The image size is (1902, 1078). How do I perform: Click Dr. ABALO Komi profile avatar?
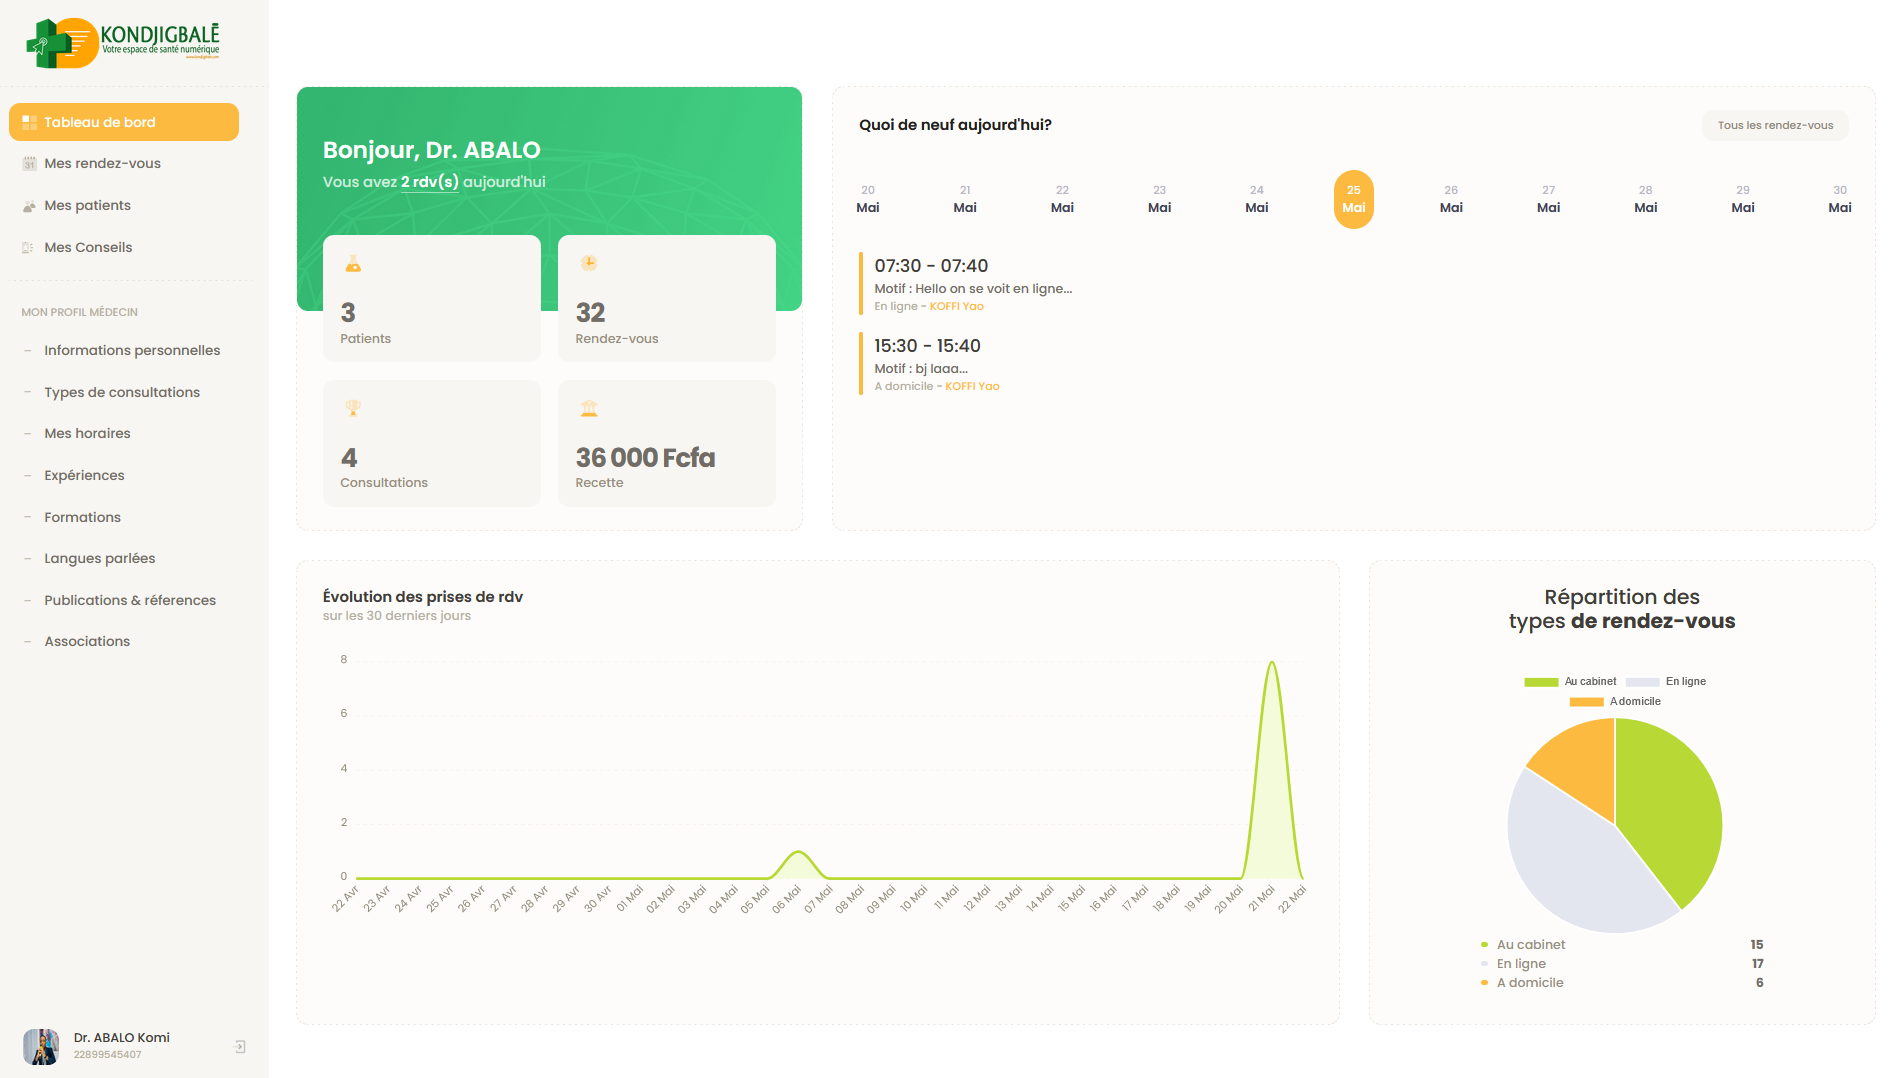41,1046
